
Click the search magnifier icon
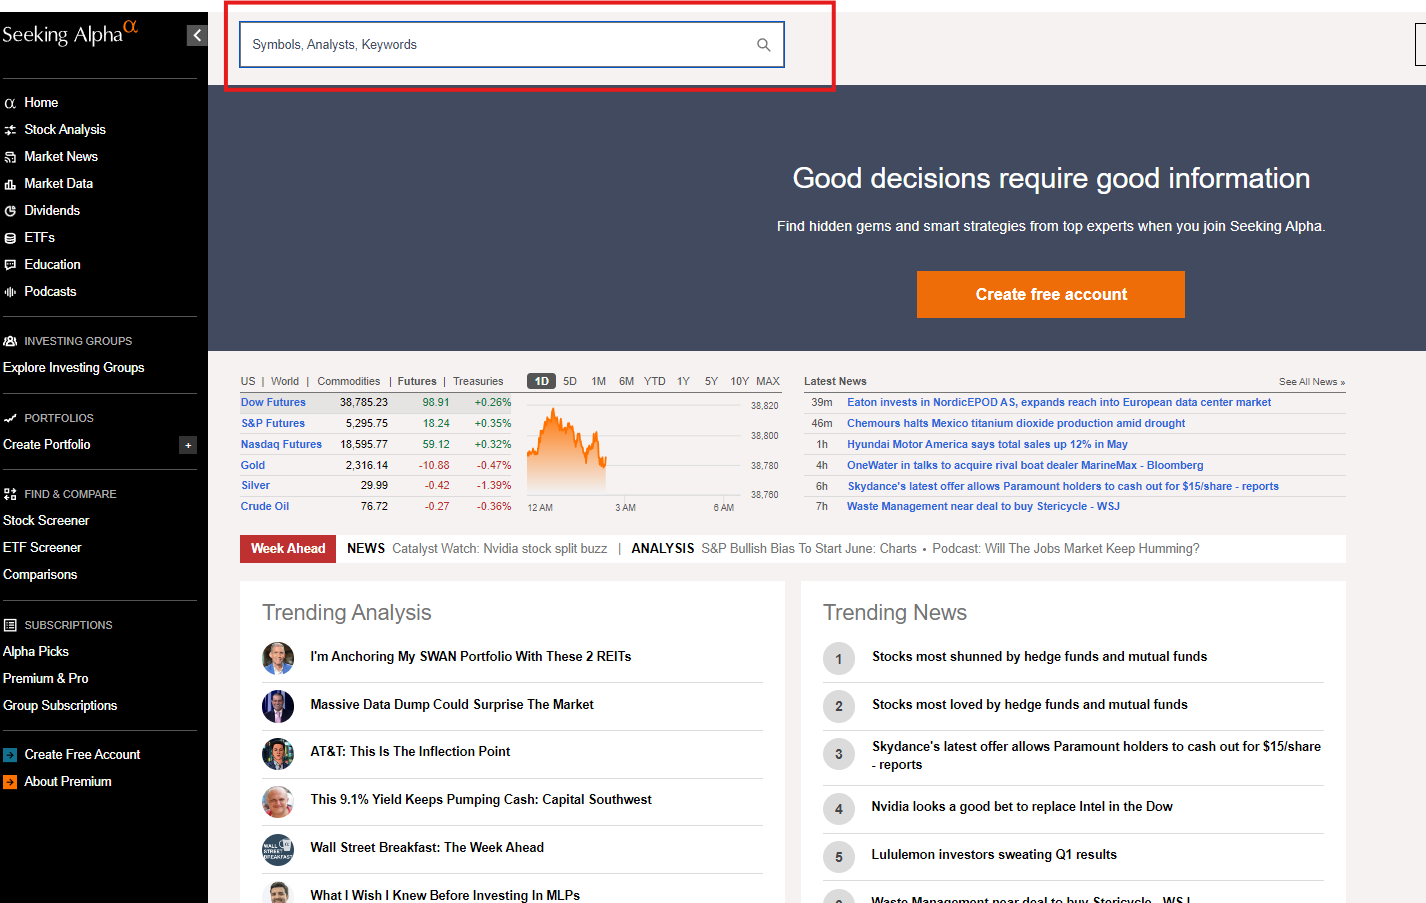pyautogui.click(x=764, y=45)
